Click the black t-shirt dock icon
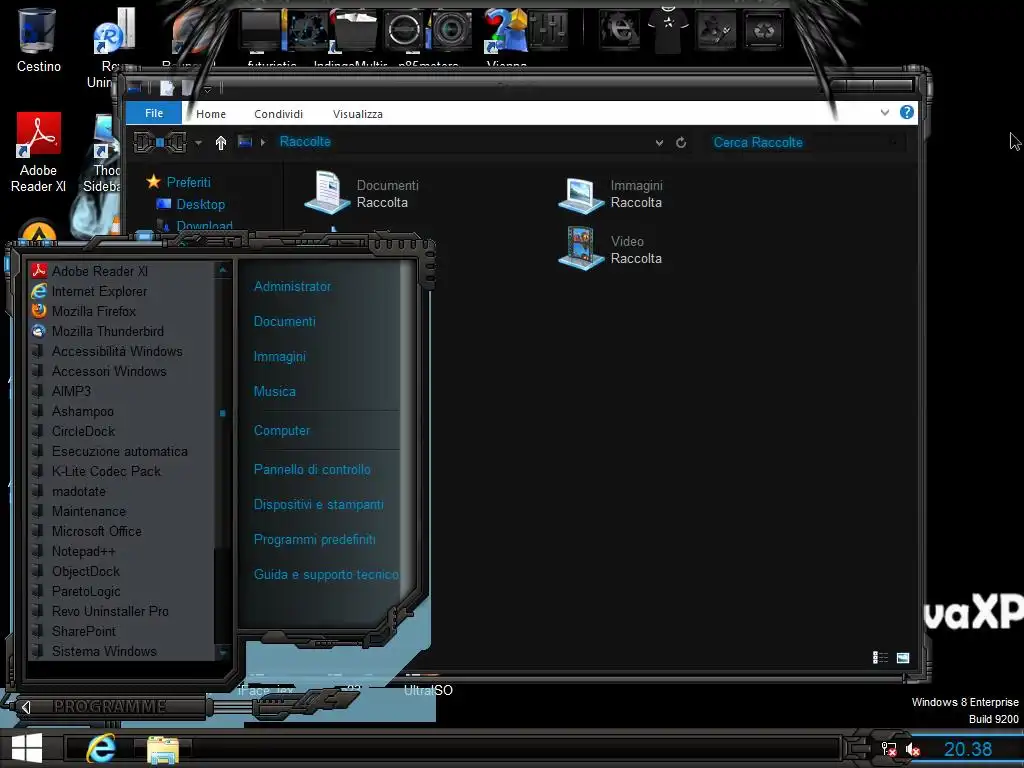Viewport: 1024px width, 768px height. pyautogui.click(x=668, y=29)
